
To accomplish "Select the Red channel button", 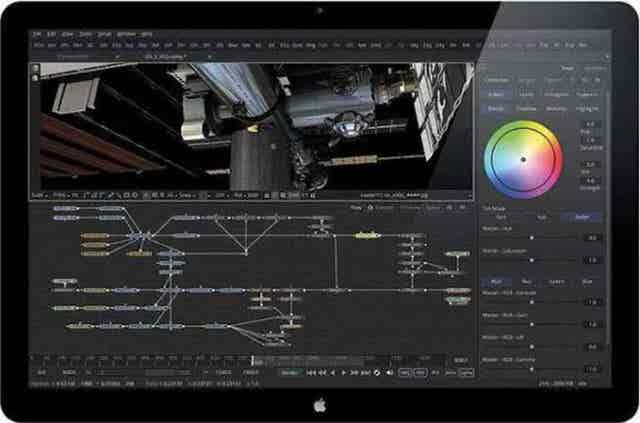I will coord(525,282).
